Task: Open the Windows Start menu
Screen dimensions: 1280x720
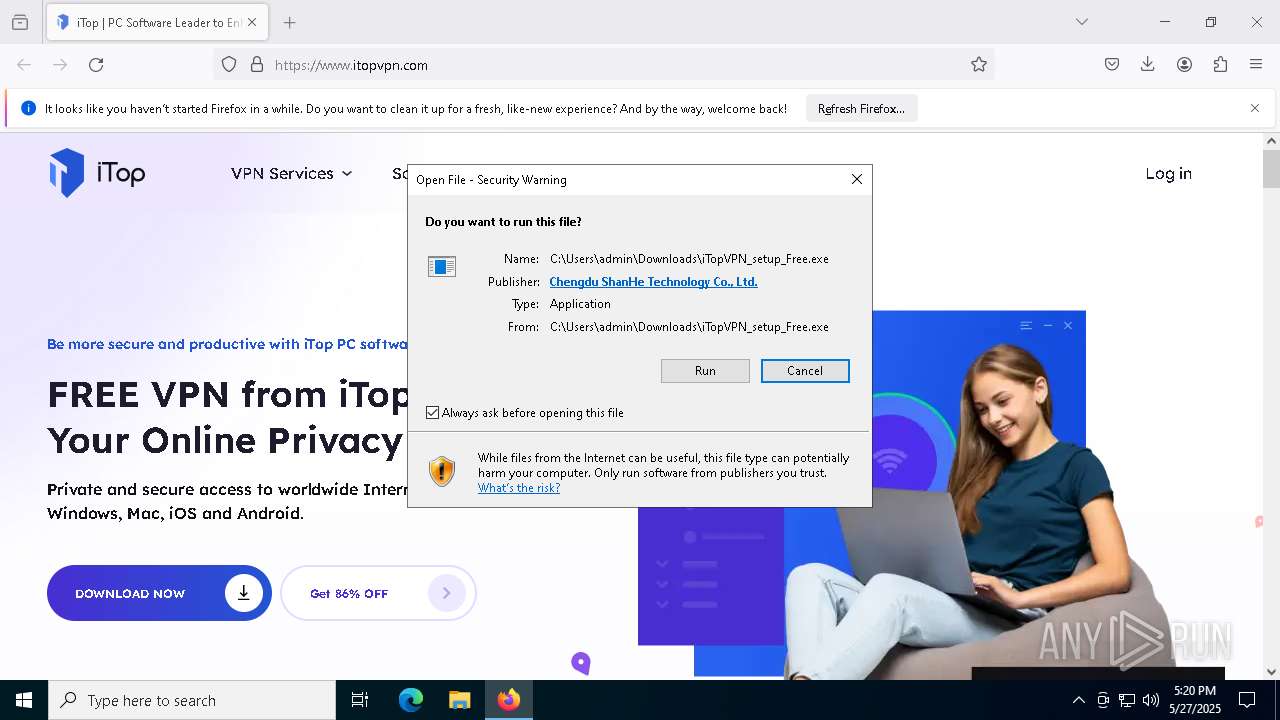Action: [24, 700]
